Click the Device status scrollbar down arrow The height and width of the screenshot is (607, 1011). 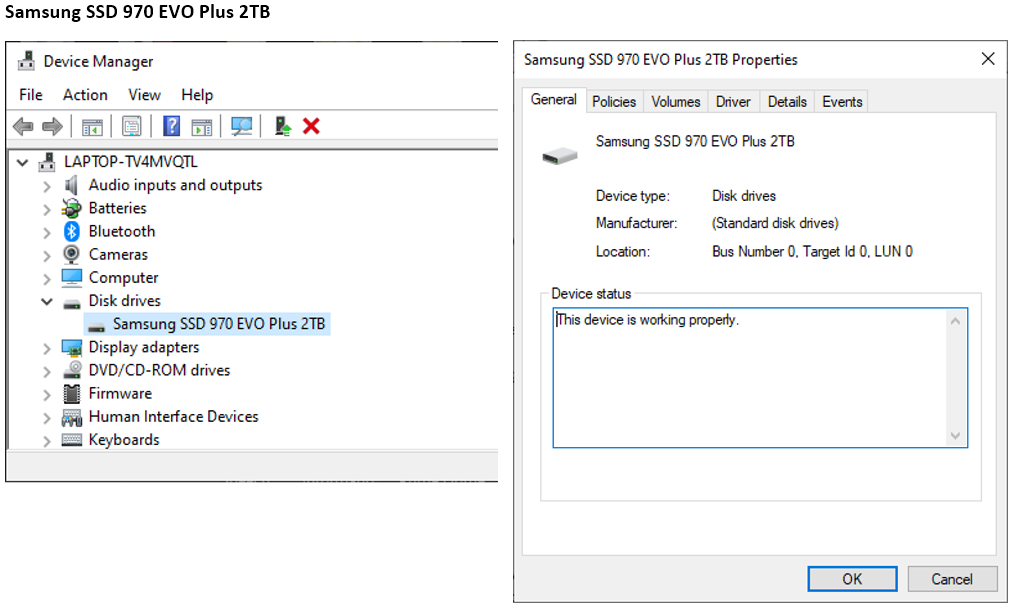[956, 436]
